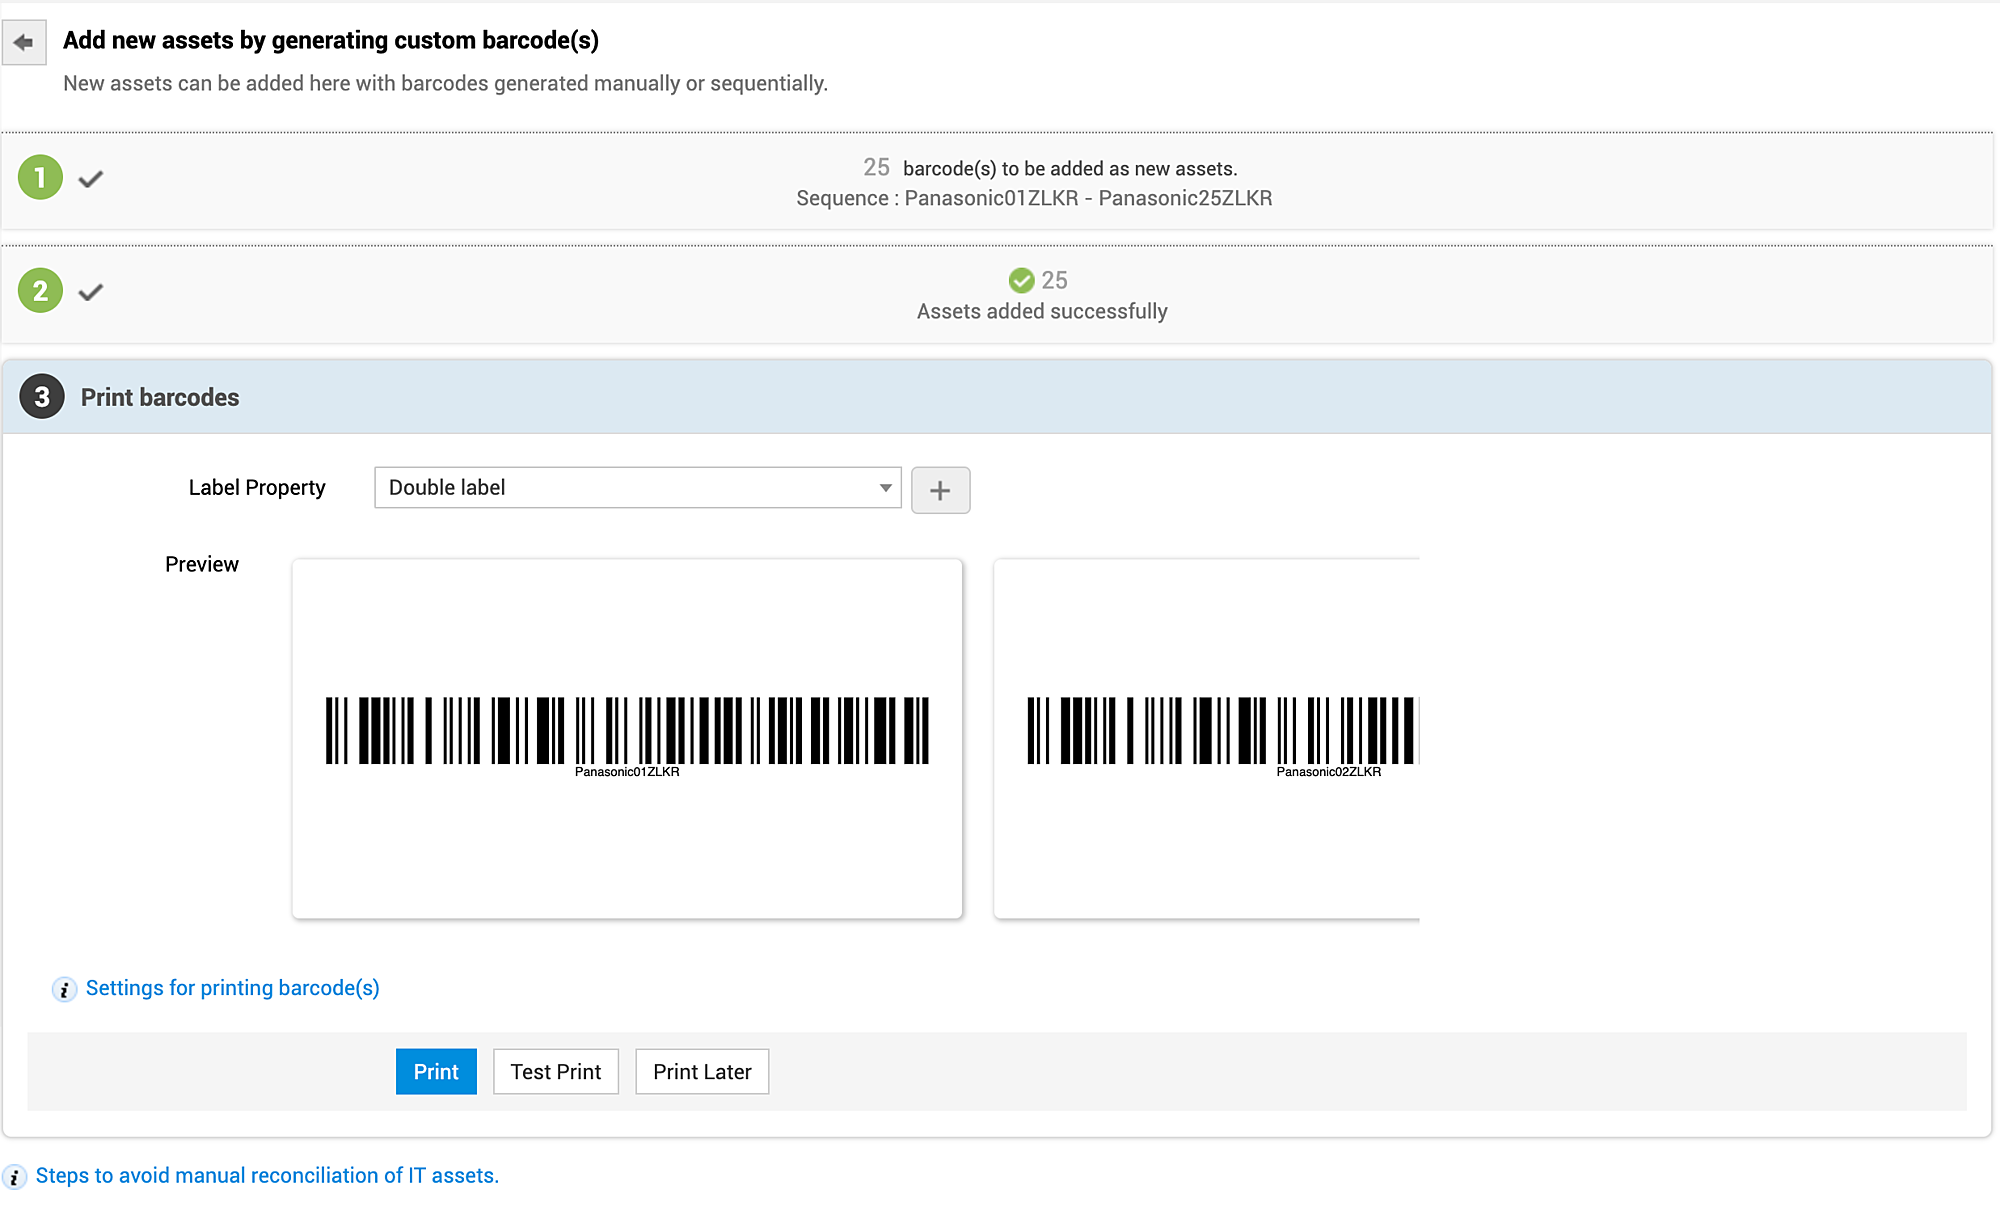Open Settings for printing barcode(s) link
The image size is (2000, 1211).
coord(232,988)
